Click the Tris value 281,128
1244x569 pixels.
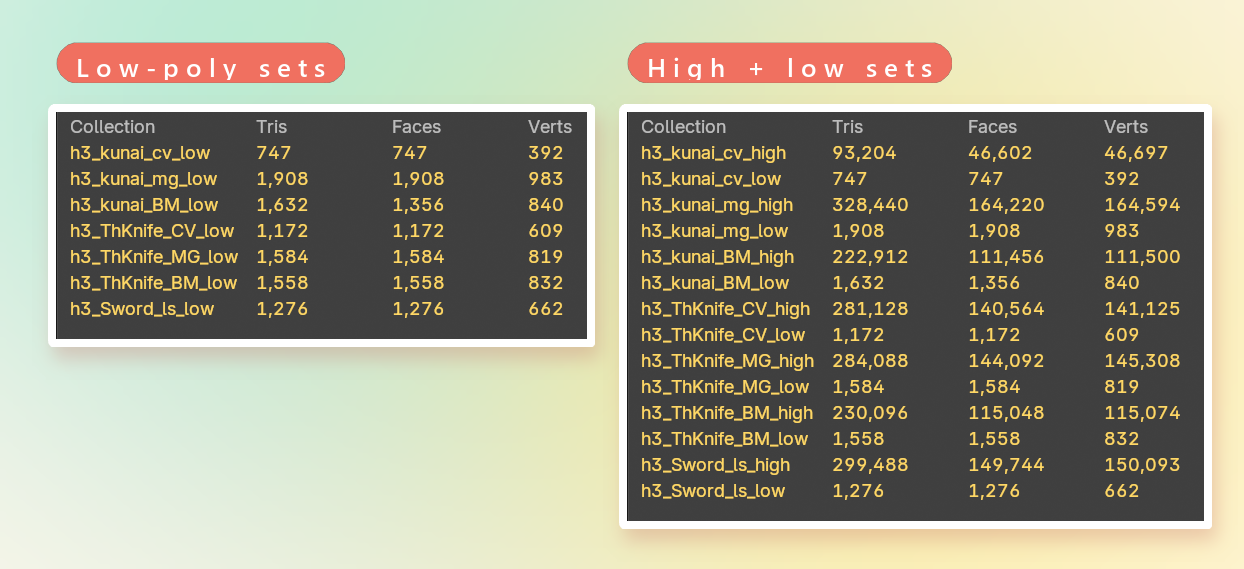[870, 309]
